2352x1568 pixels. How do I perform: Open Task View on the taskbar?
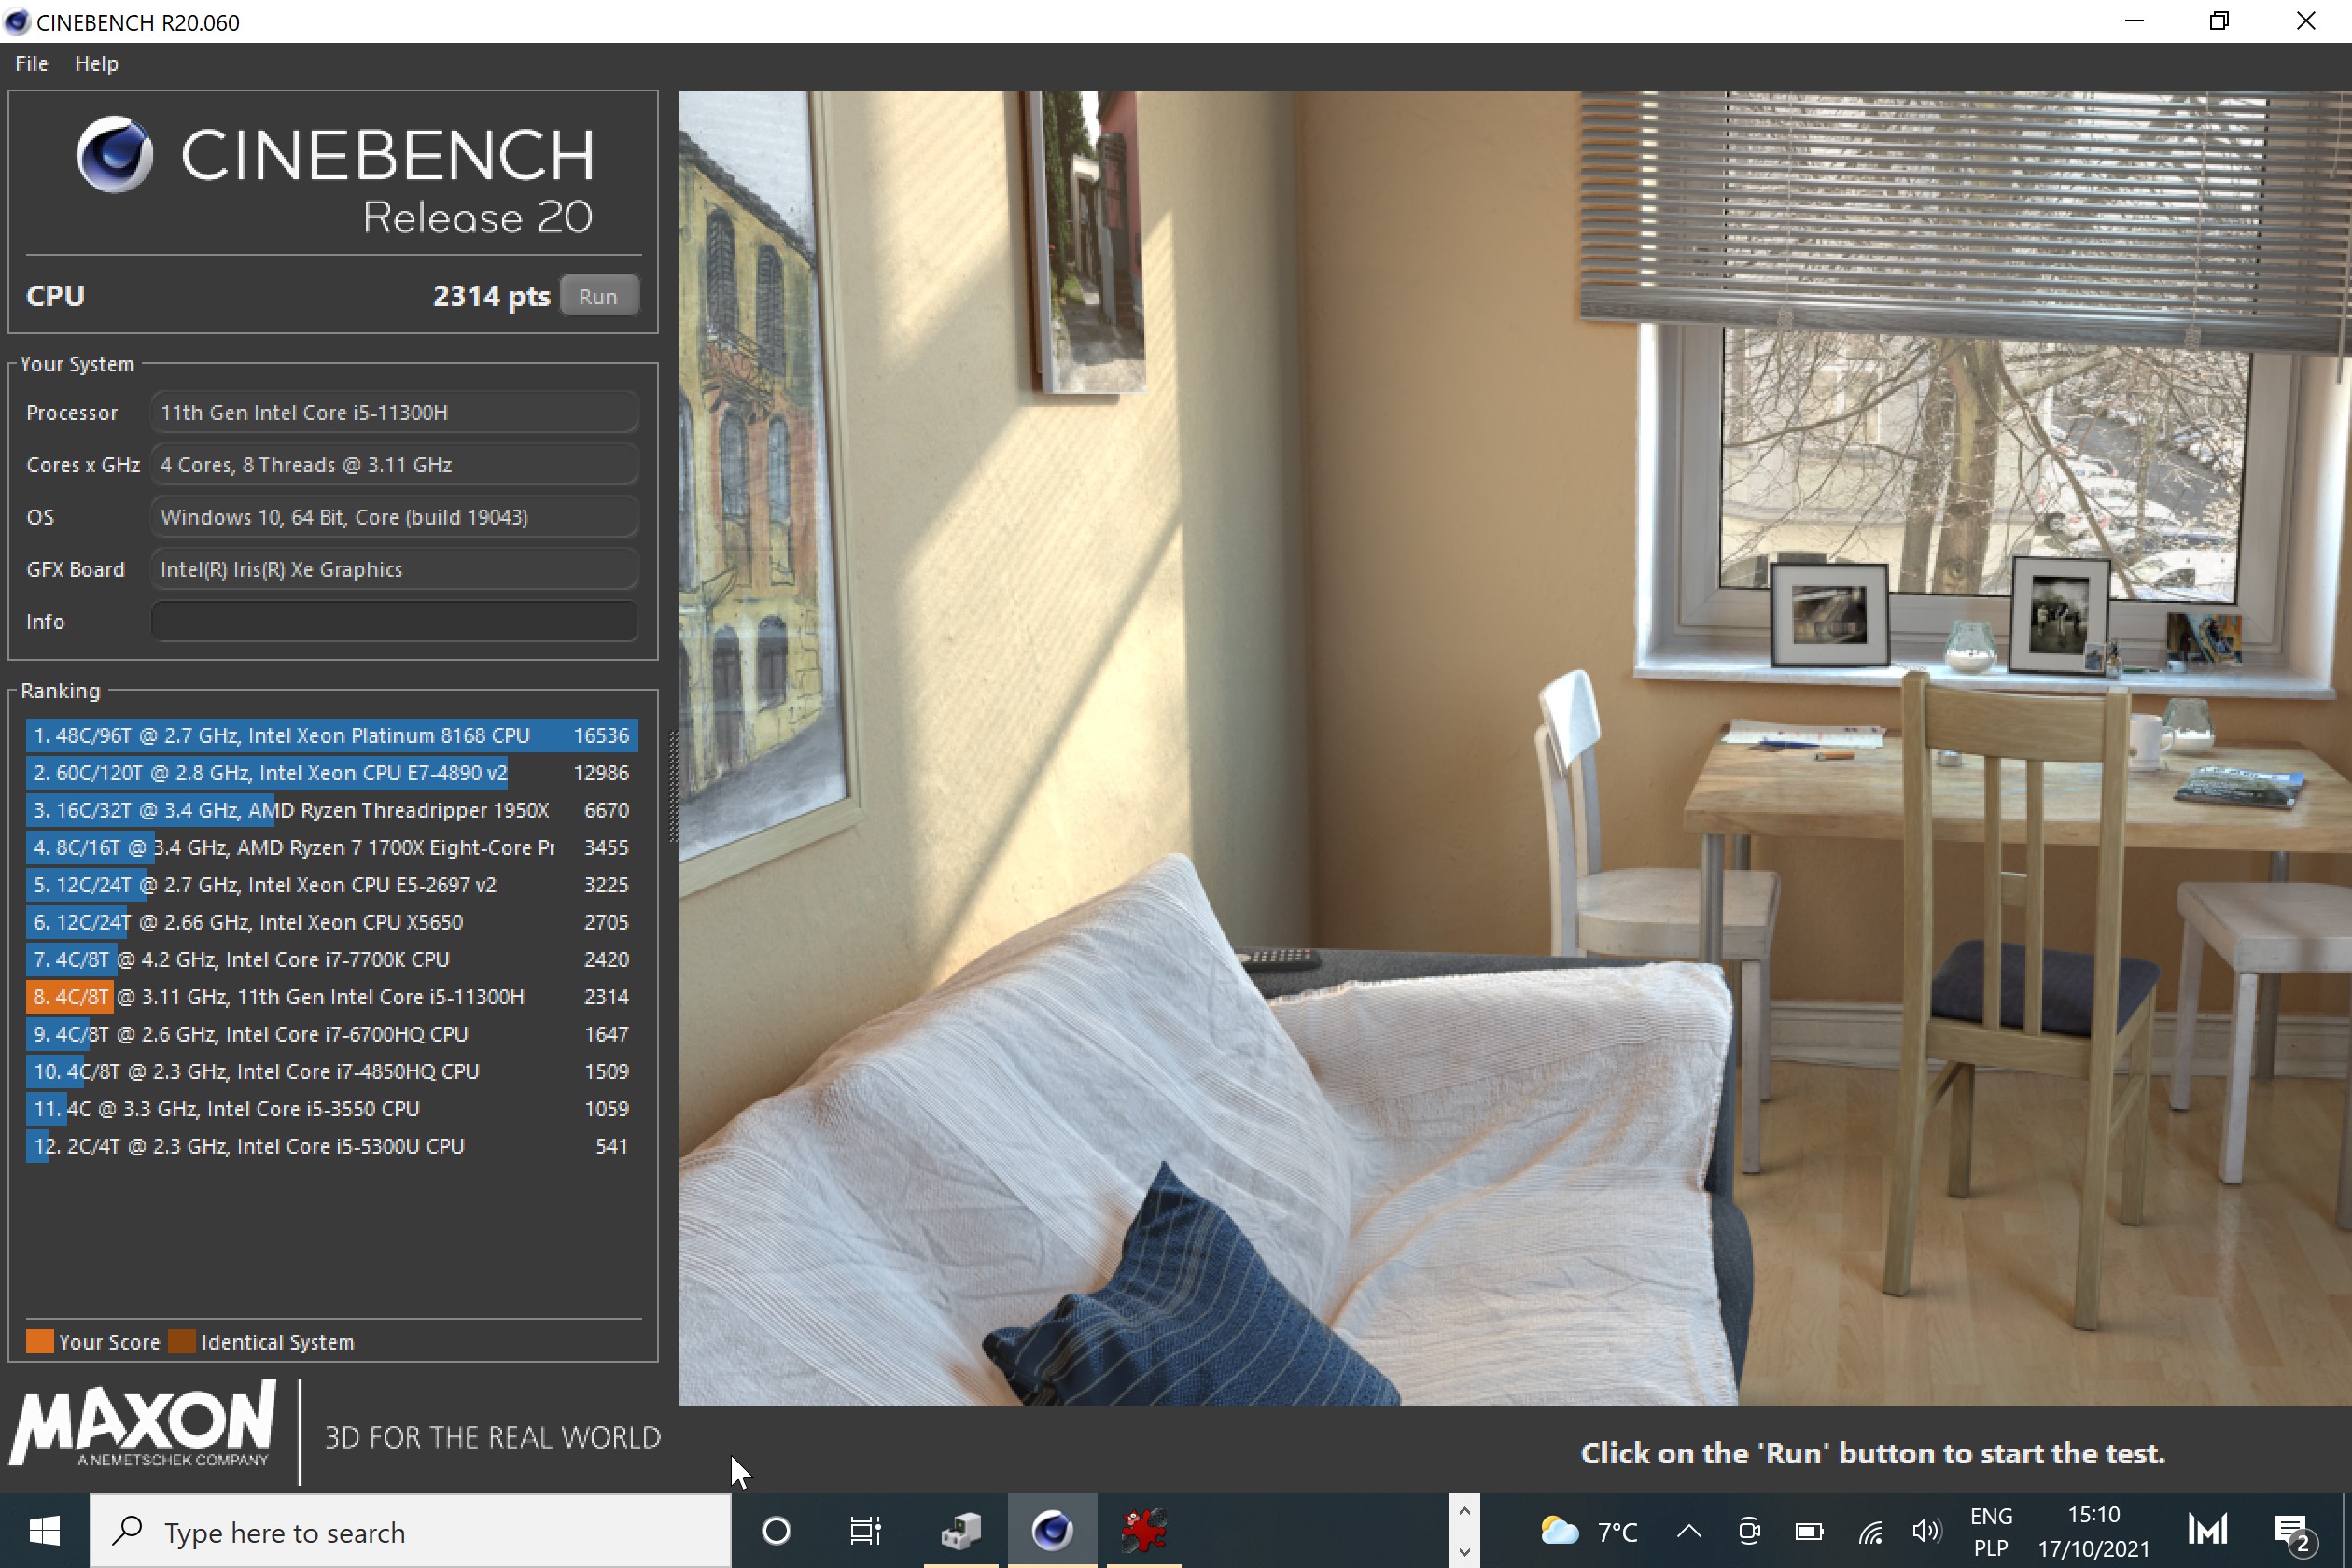point(865,1531)
